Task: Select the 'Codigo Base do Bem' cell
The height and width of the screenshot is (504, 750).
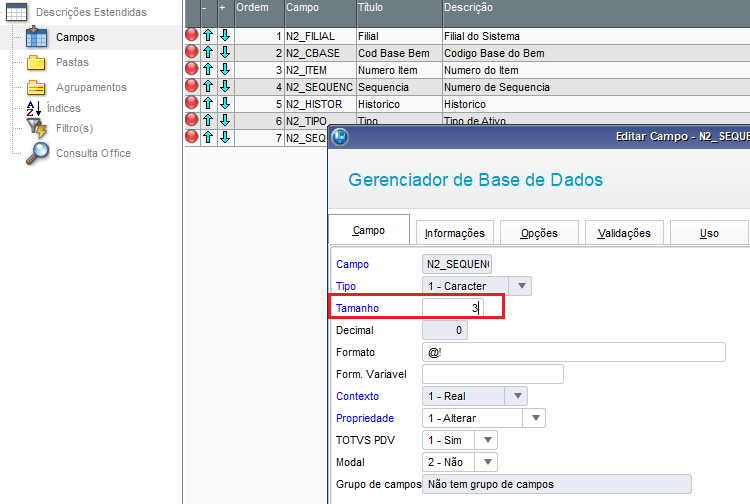Action: [596, 53]
